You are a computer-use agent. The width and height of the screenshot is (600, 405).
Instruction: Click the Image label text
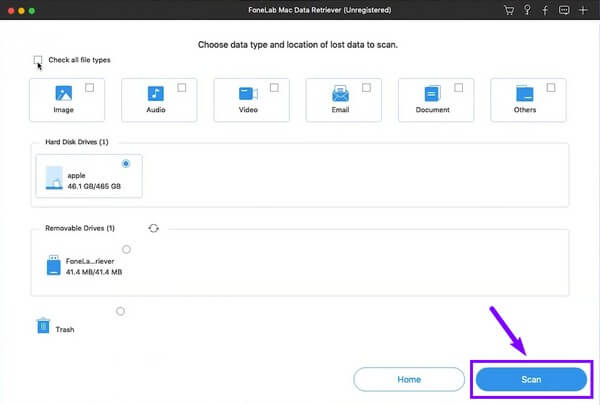pos(64,110)
